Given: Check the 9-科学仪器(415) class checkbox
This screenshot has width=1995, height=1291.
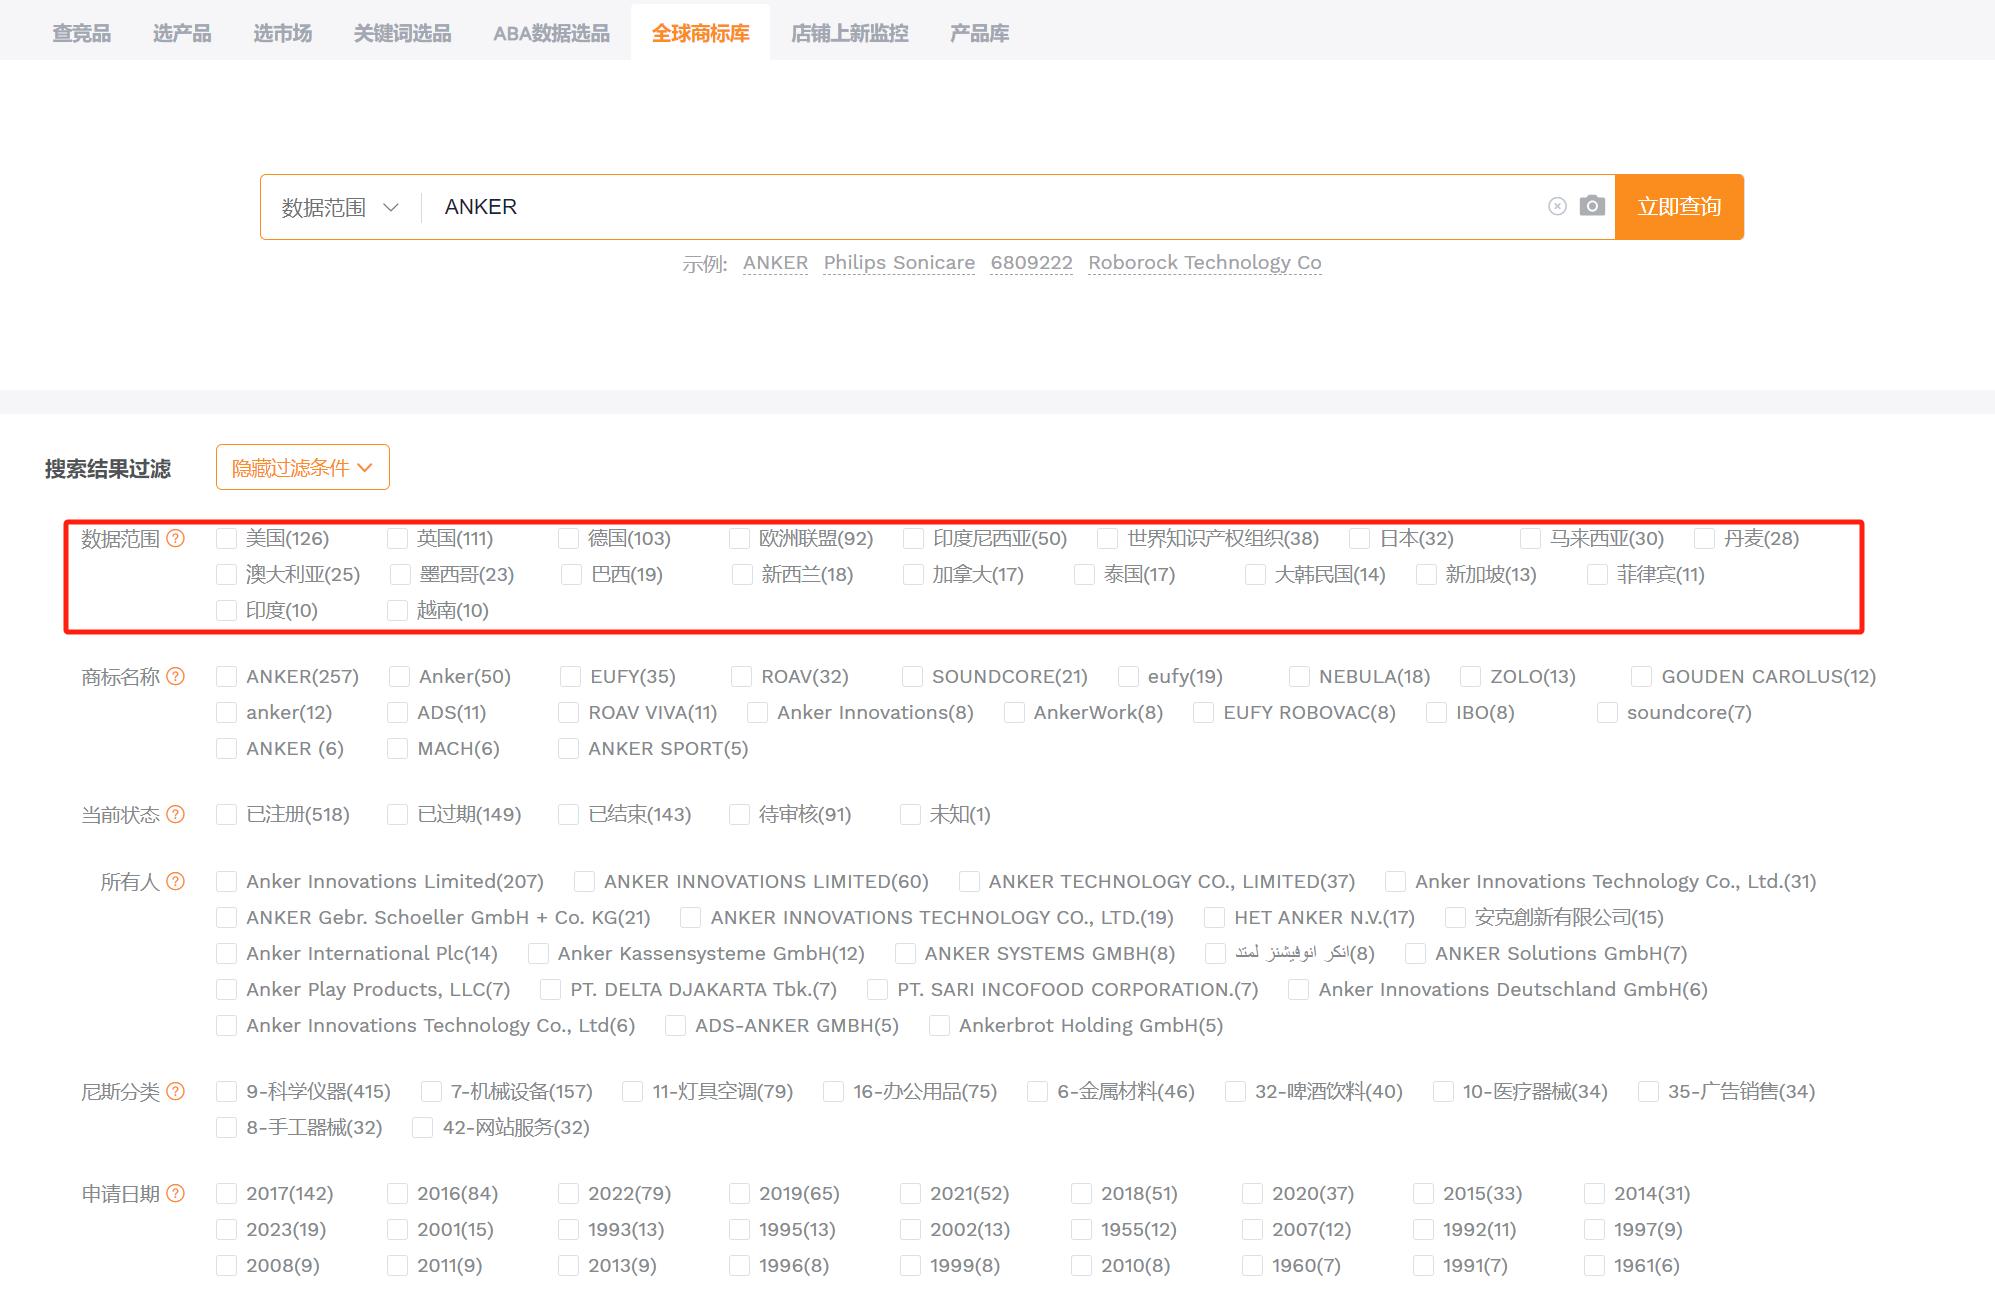Looking at the screenshot, I should click(227, 1092).
